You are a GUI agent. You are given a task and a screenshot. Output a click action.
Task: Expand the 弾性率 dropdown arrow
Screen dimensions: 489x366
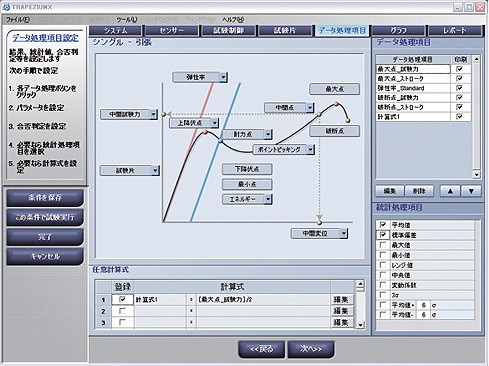223,77
